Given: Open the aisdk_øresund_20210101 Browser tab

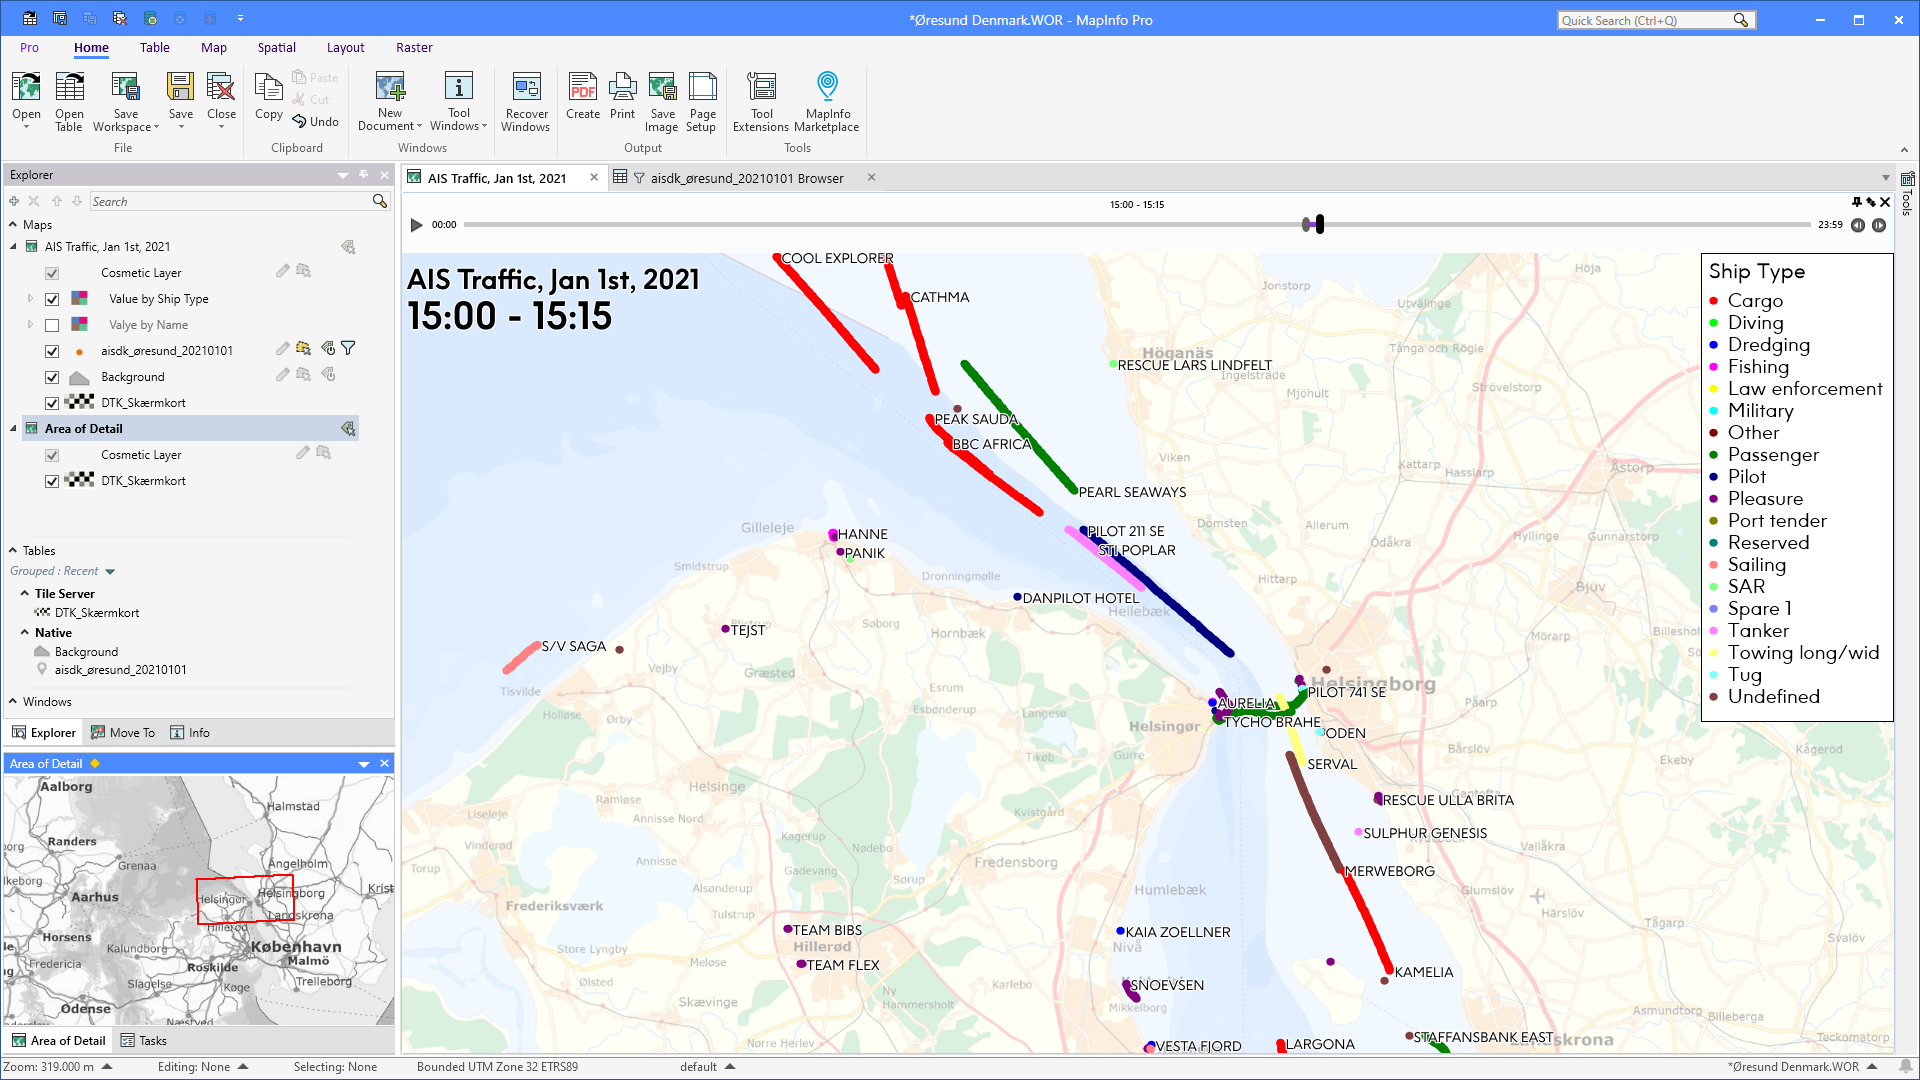Looking at the screenshot, I should tap(747, 178).
